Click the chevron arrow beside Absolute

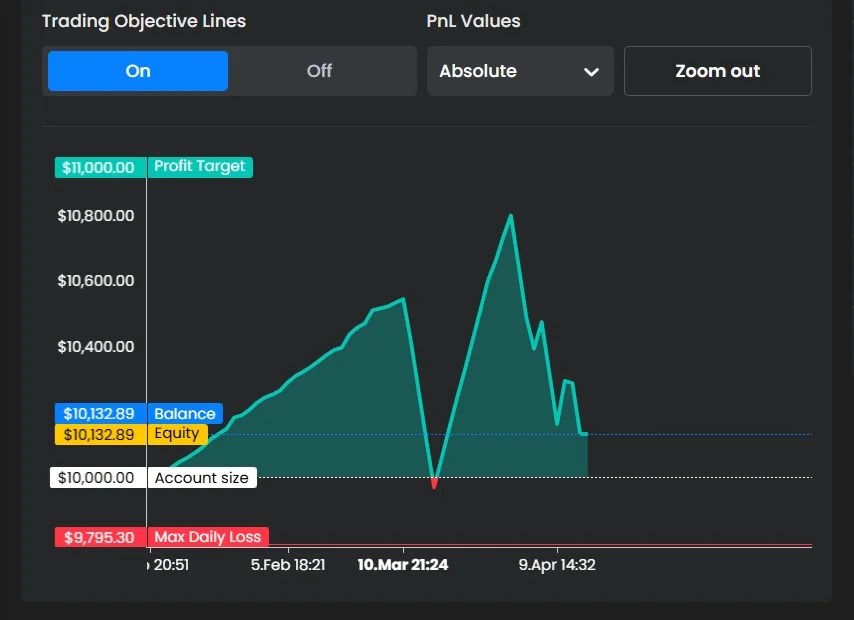pos(591,72)
